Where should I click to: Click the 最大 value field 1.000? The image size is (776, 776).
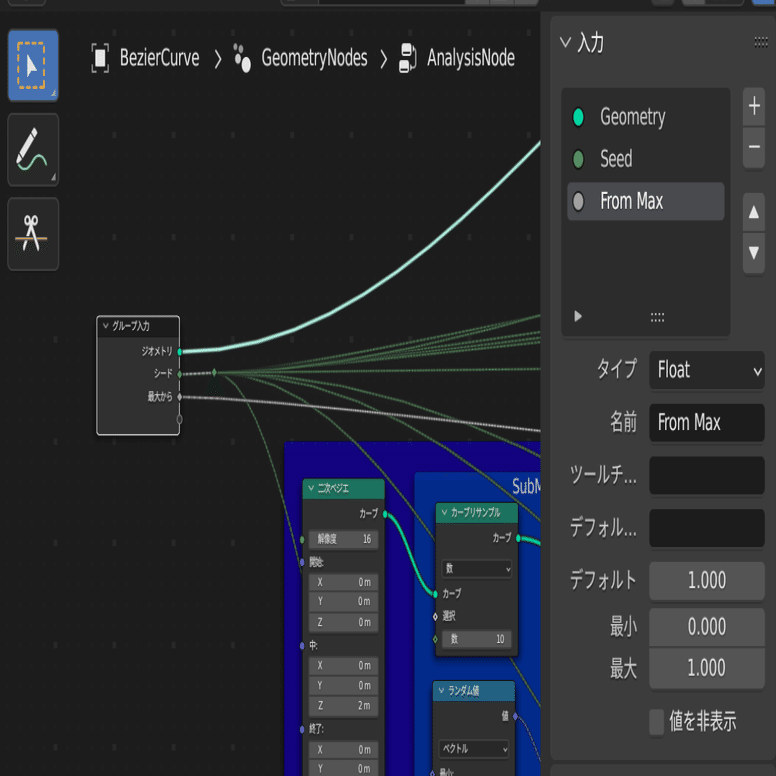pos(707,668)
